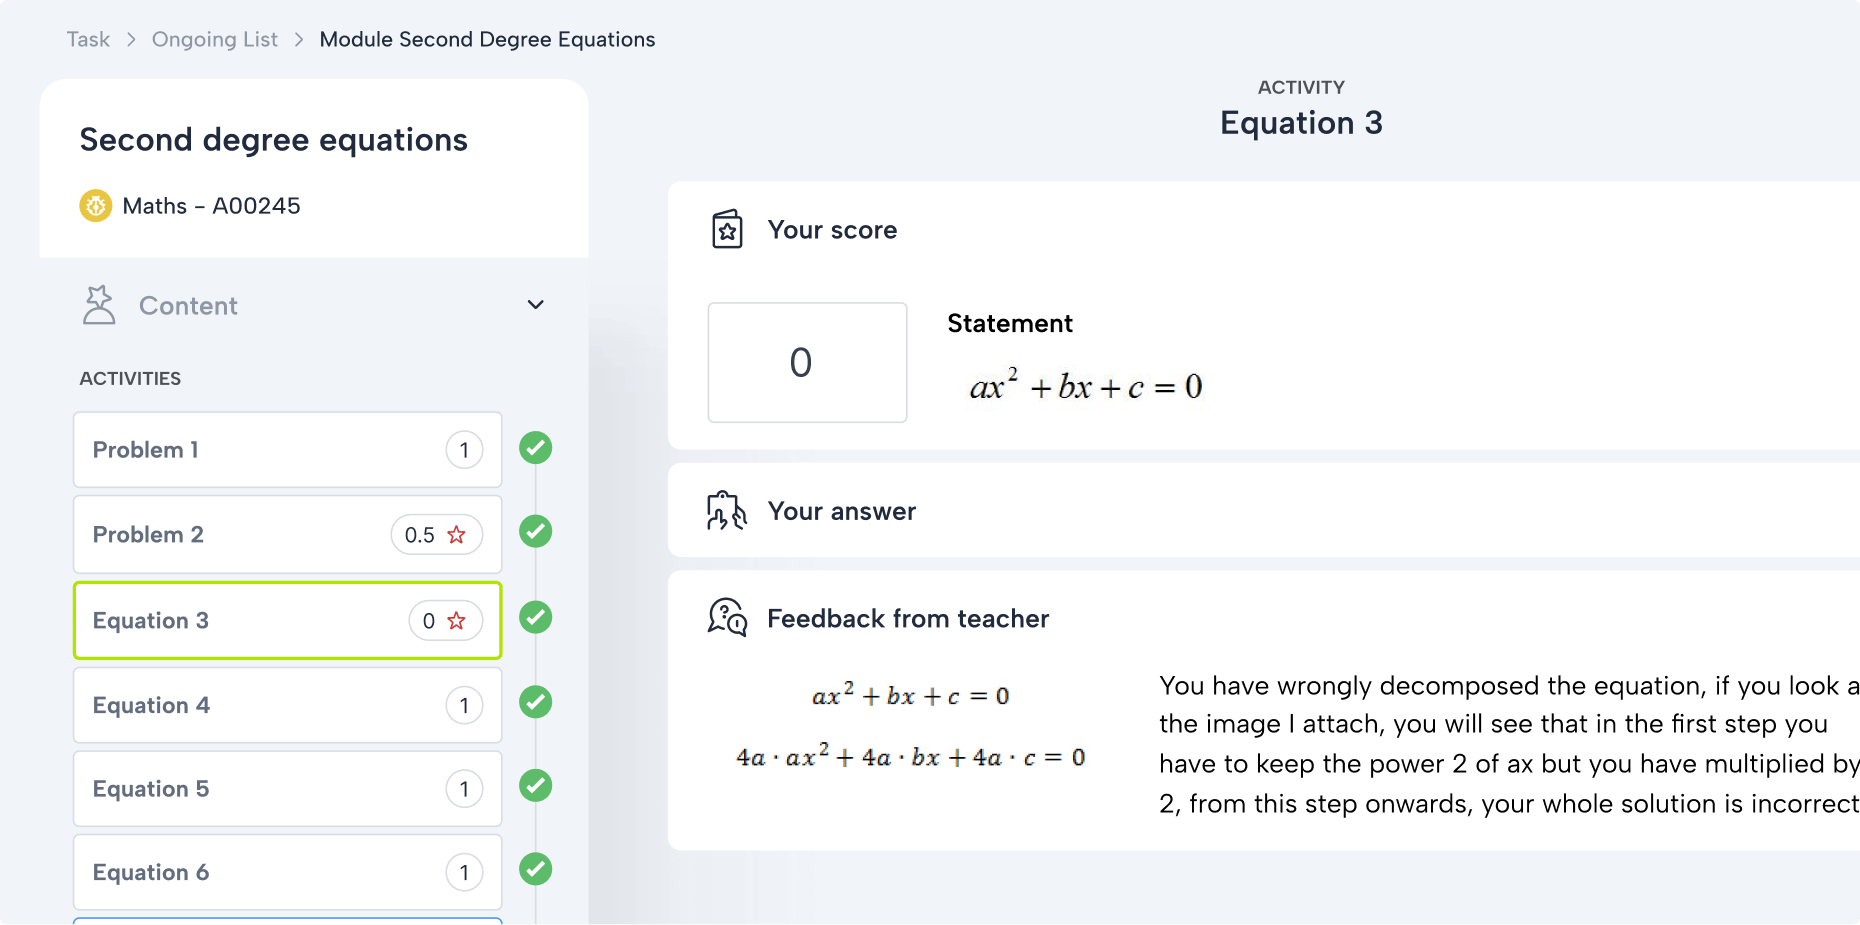Open Ongoing List from the breadcrumb
Viewport: 1860px width, 925px height.
click(x=214, y=39)
